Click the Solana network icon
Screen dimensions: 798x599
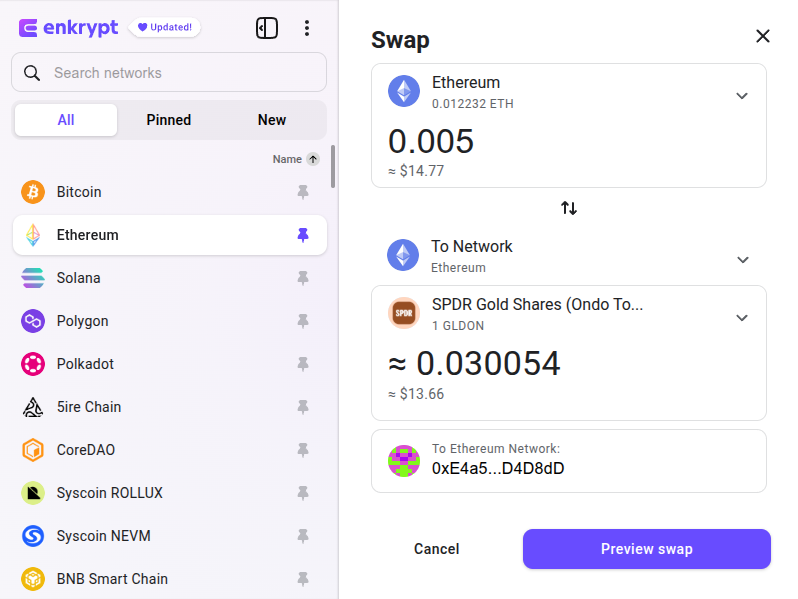33,278
